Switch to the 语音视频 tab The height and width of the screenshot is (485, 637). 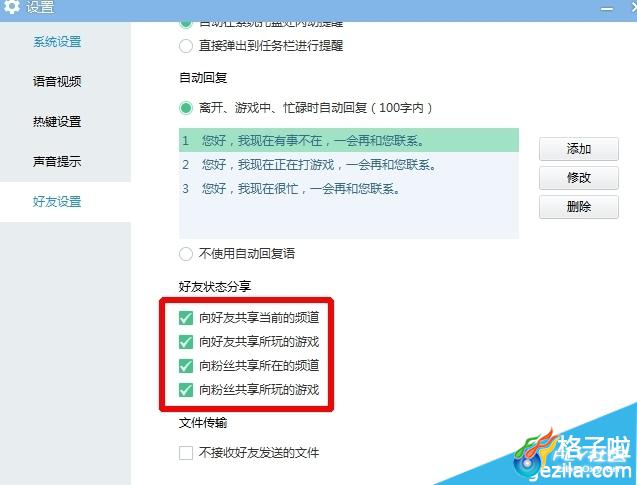tap(57, 82)
